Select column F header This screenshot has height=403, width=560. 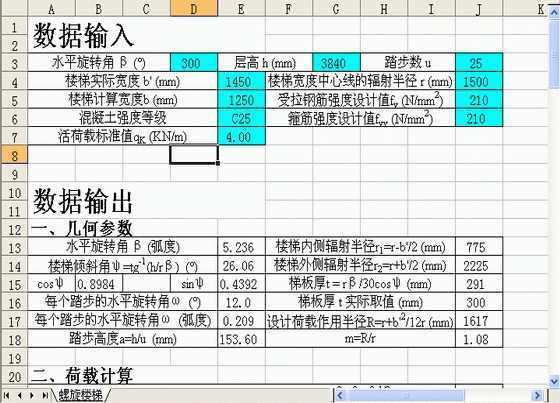289,9
